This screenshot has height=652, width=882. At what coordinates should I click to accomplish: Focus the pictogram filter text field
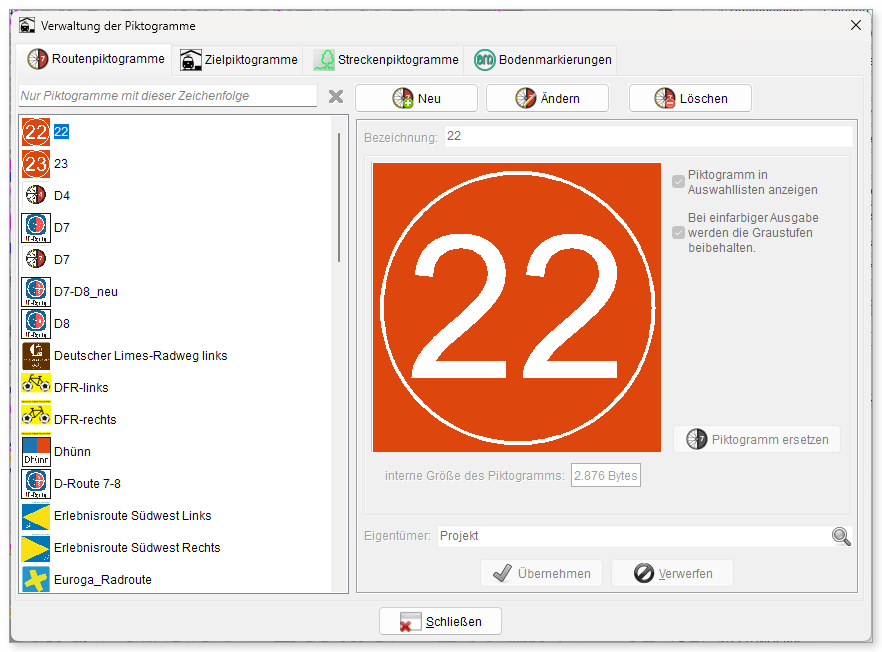point(168,96)
